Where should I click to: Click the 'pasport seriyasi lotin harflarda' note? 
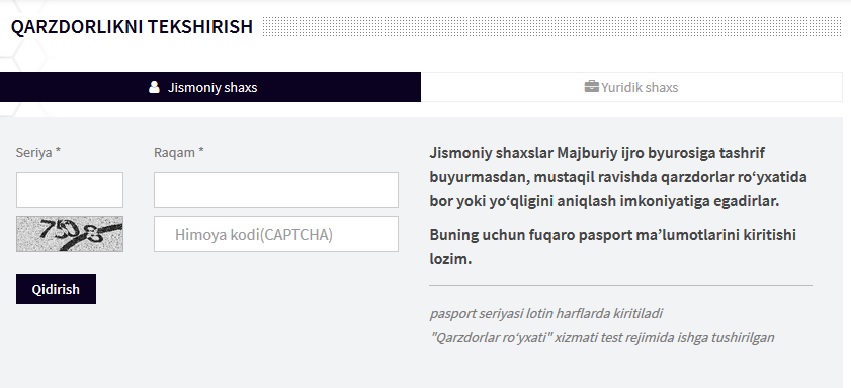coord(546,314)
